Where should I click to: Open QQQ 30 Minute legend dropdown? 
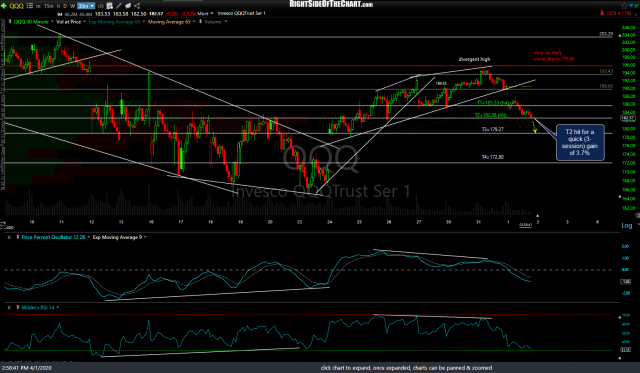tap(52, 22)
